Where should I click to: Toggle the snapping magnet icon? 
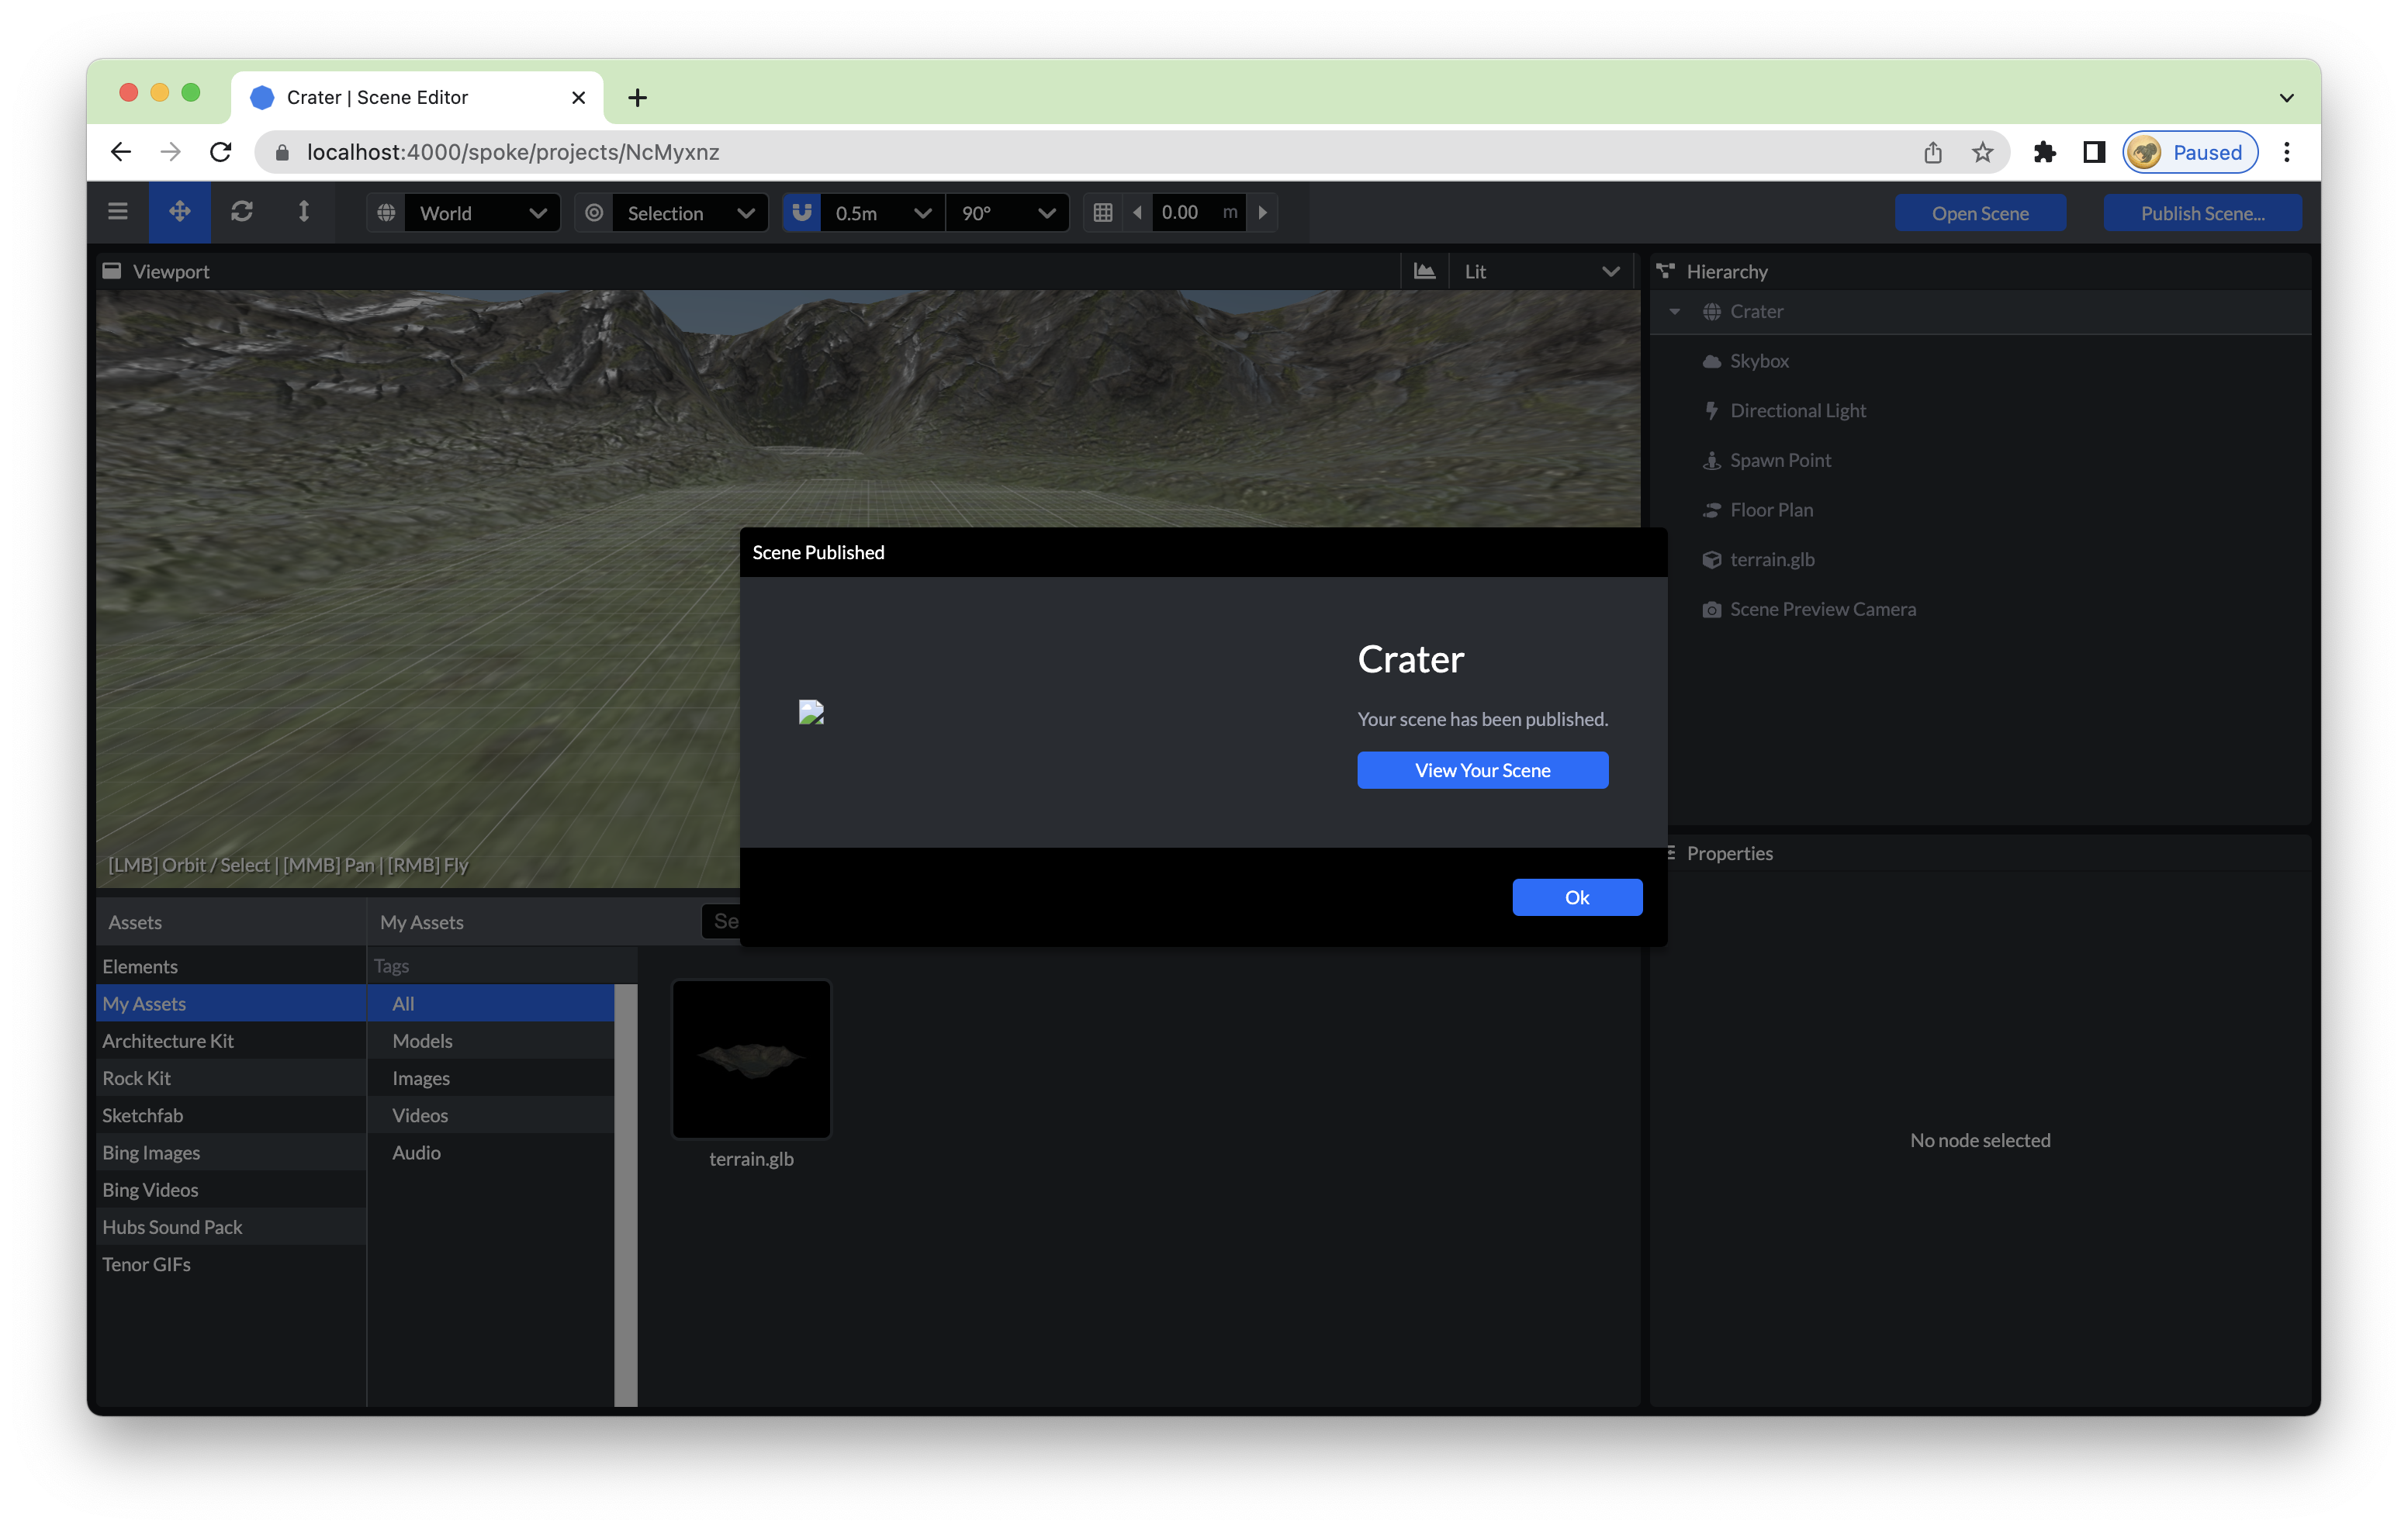coord(802,213)
